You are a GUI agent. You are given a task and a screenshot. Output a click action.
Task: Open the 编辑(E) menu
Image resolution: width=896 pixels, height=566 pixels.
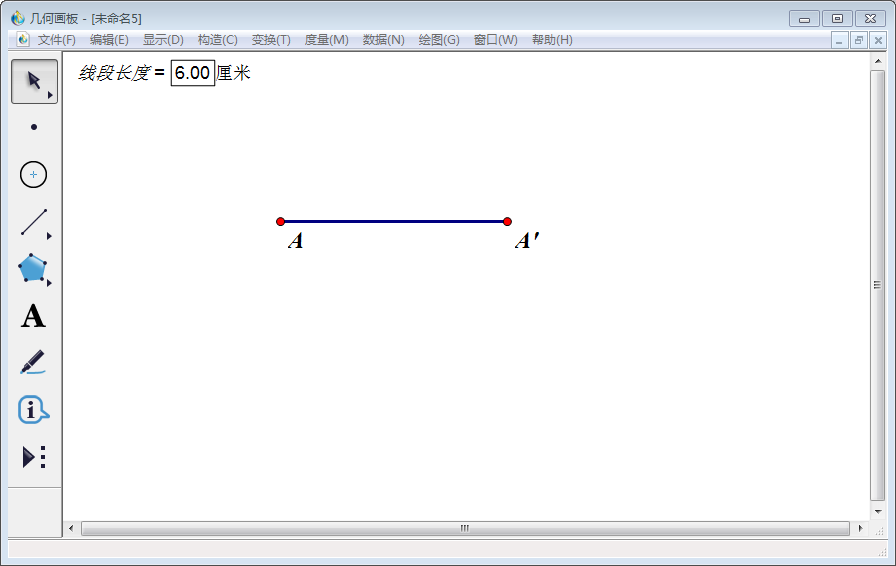[x=109, y=40]
